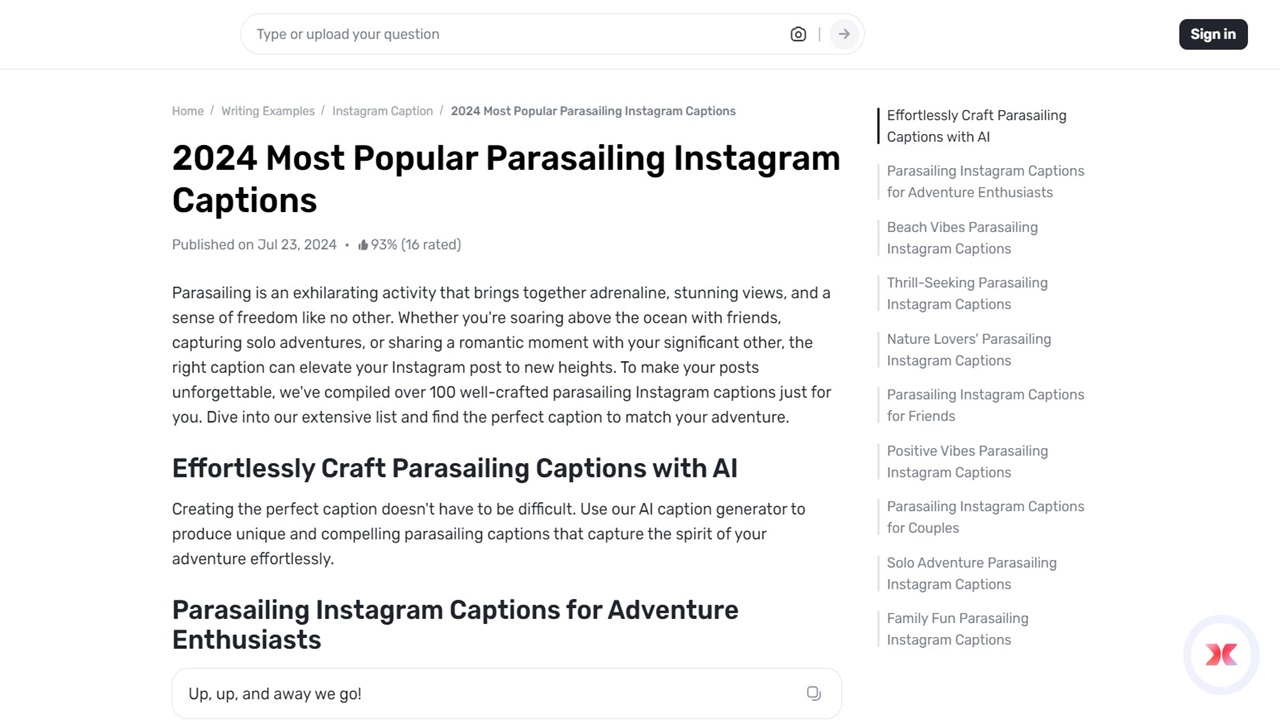Select 'Positive Vibes Parasailing Instagram Captions'

(966, 461)
